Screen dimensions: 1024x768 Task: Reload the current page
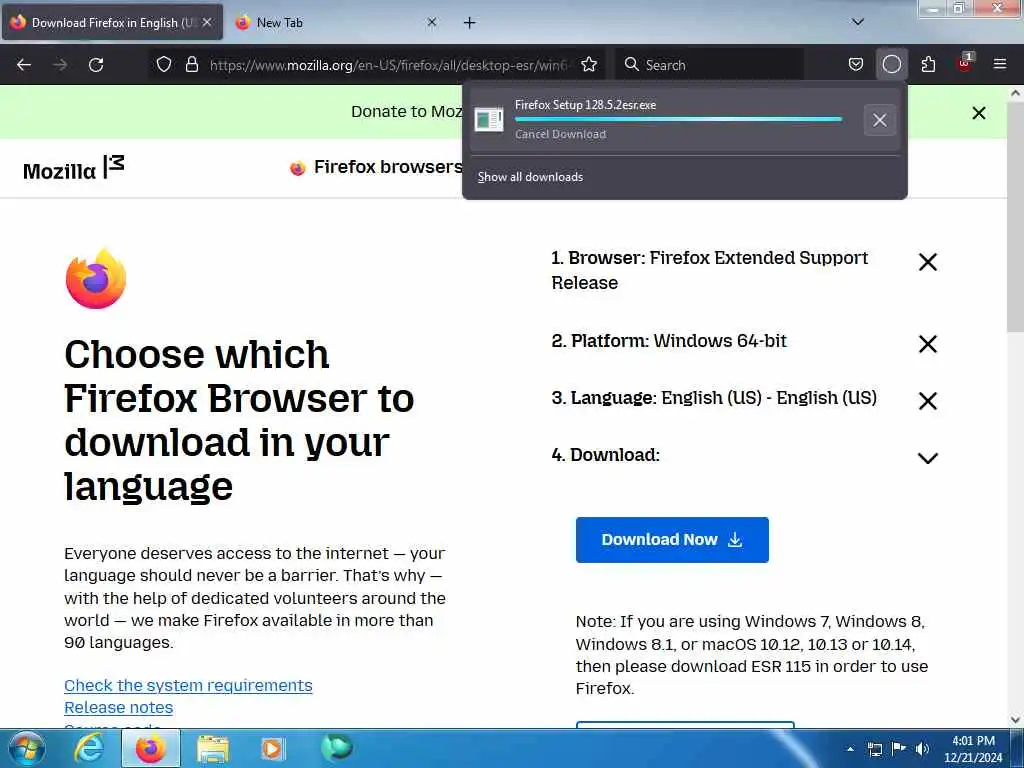96,65
